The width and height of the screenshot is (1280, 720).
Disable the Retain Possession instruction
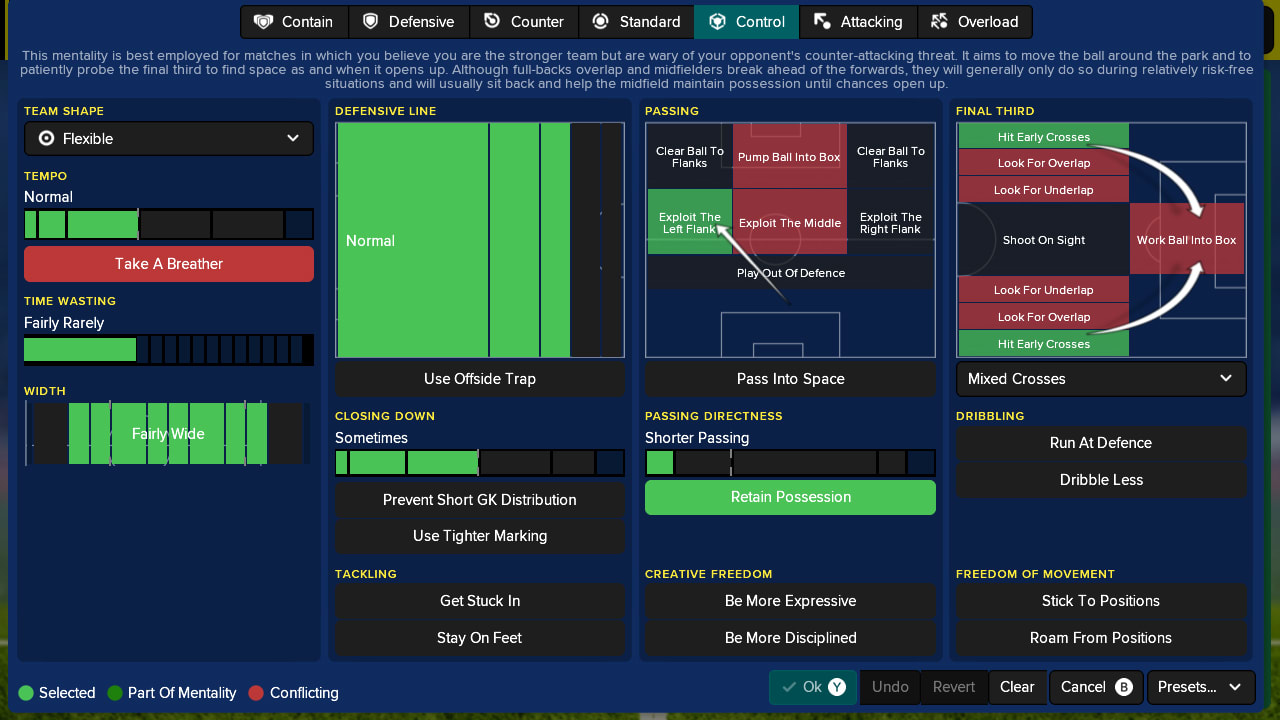[790, 497]
